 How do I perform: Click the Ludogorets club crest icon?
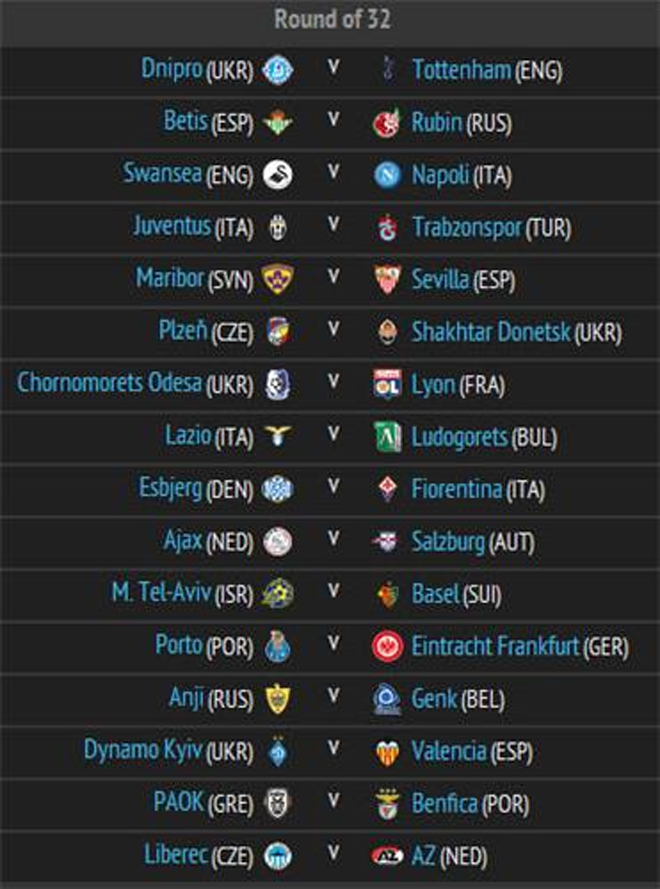coord(386,437)
